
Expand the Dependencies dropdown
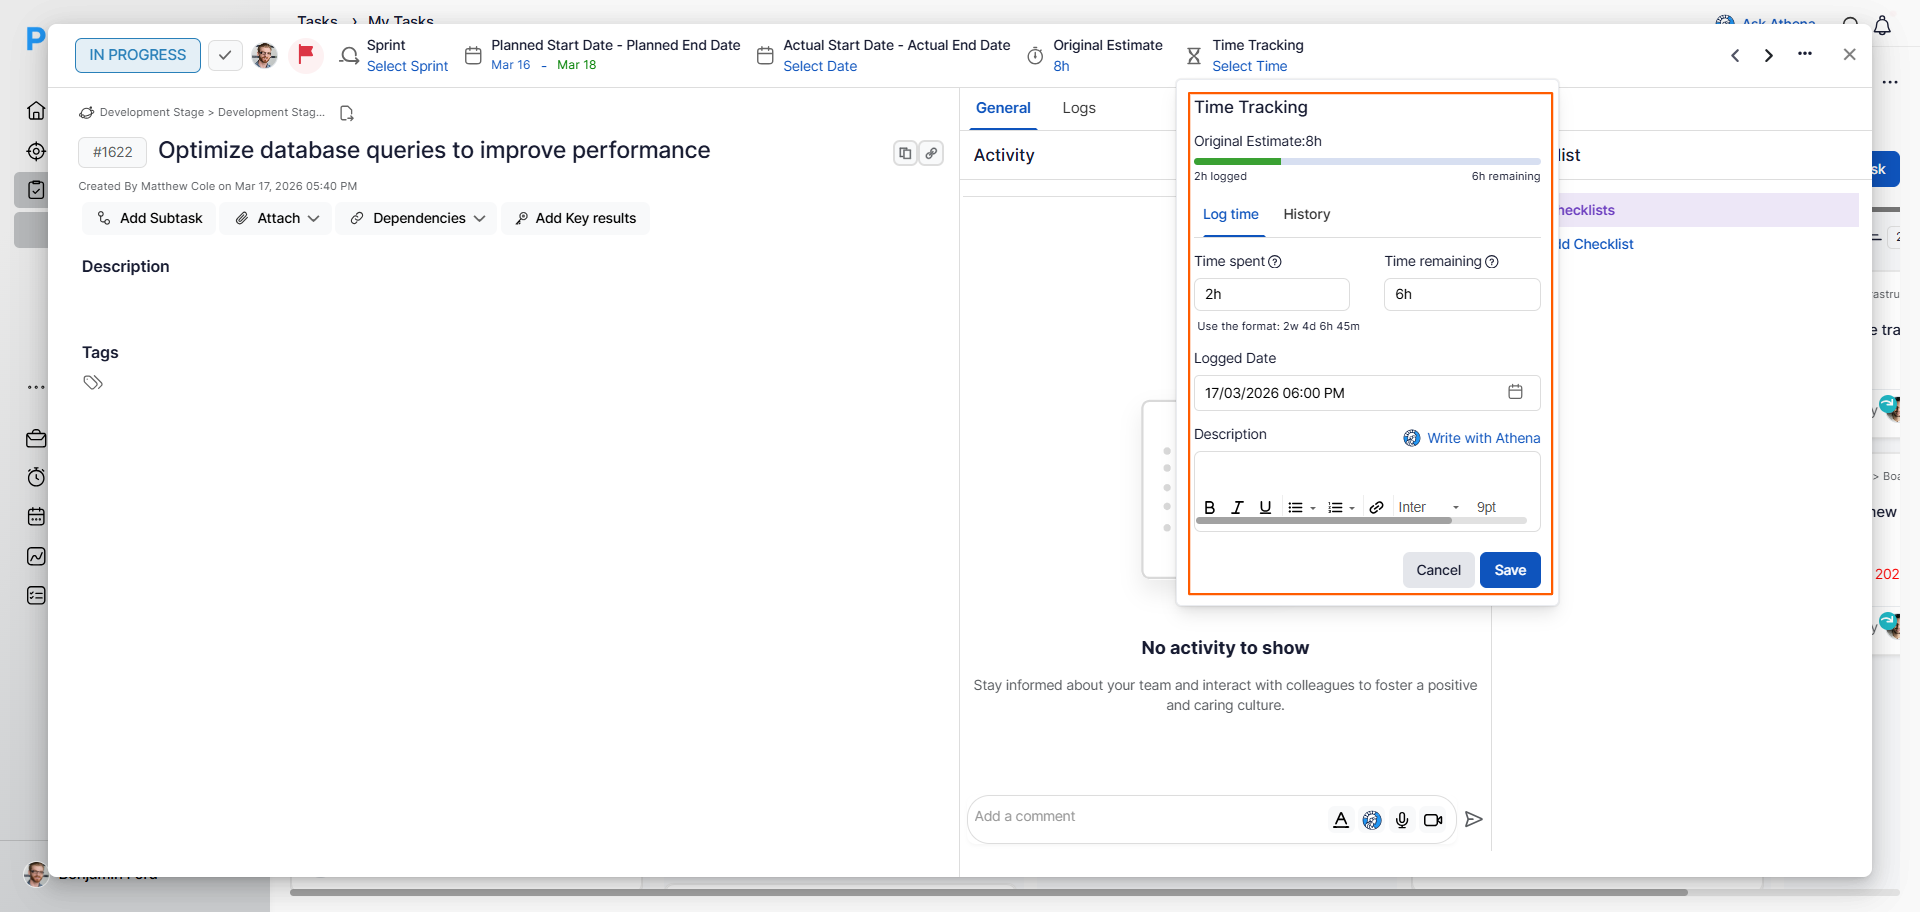coord(417,218)
